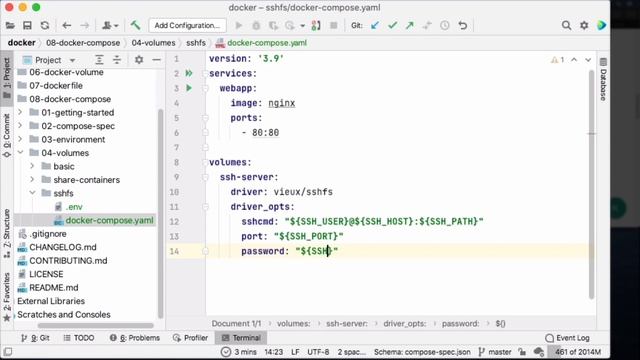This screenshot has height=360, width=640.
Task: Synchronize files with the reload icon
Action: [x=45, y=25]
